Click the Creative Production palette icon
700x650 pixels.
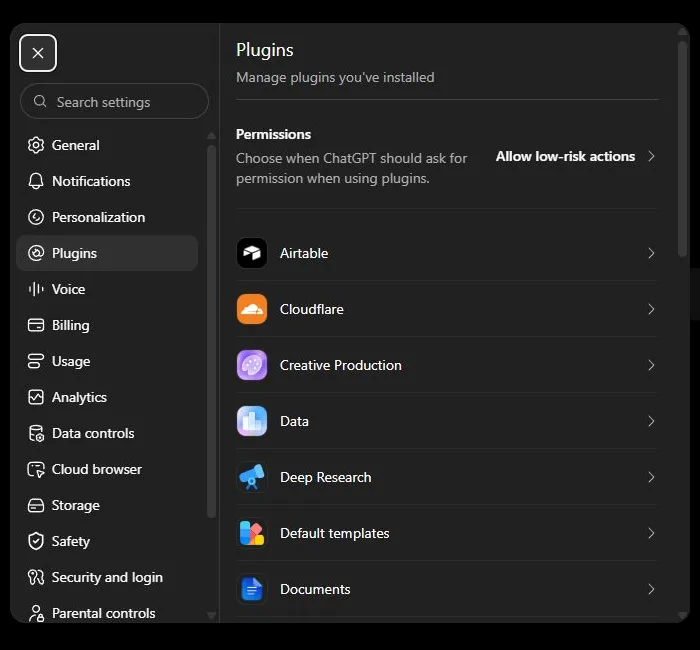252,365
